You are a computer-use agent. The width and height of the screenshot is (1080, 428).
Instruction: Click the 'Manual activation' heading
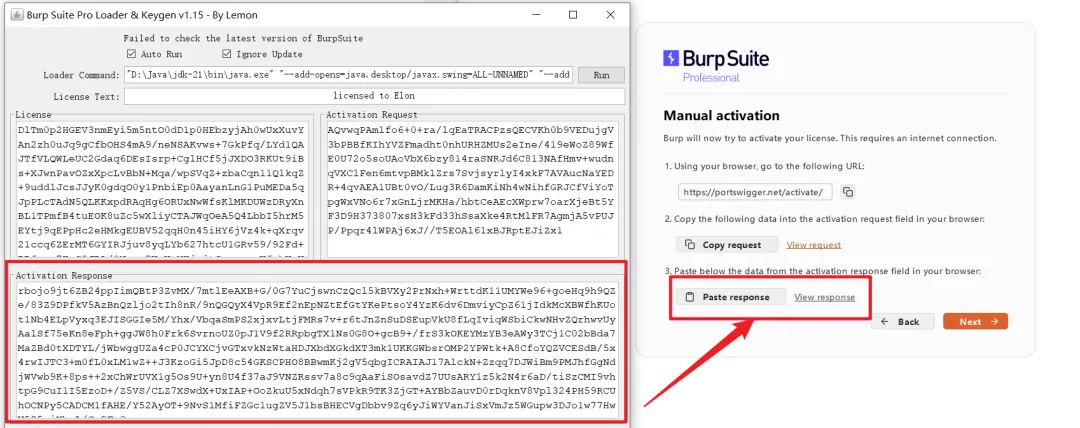pos(721,115)
